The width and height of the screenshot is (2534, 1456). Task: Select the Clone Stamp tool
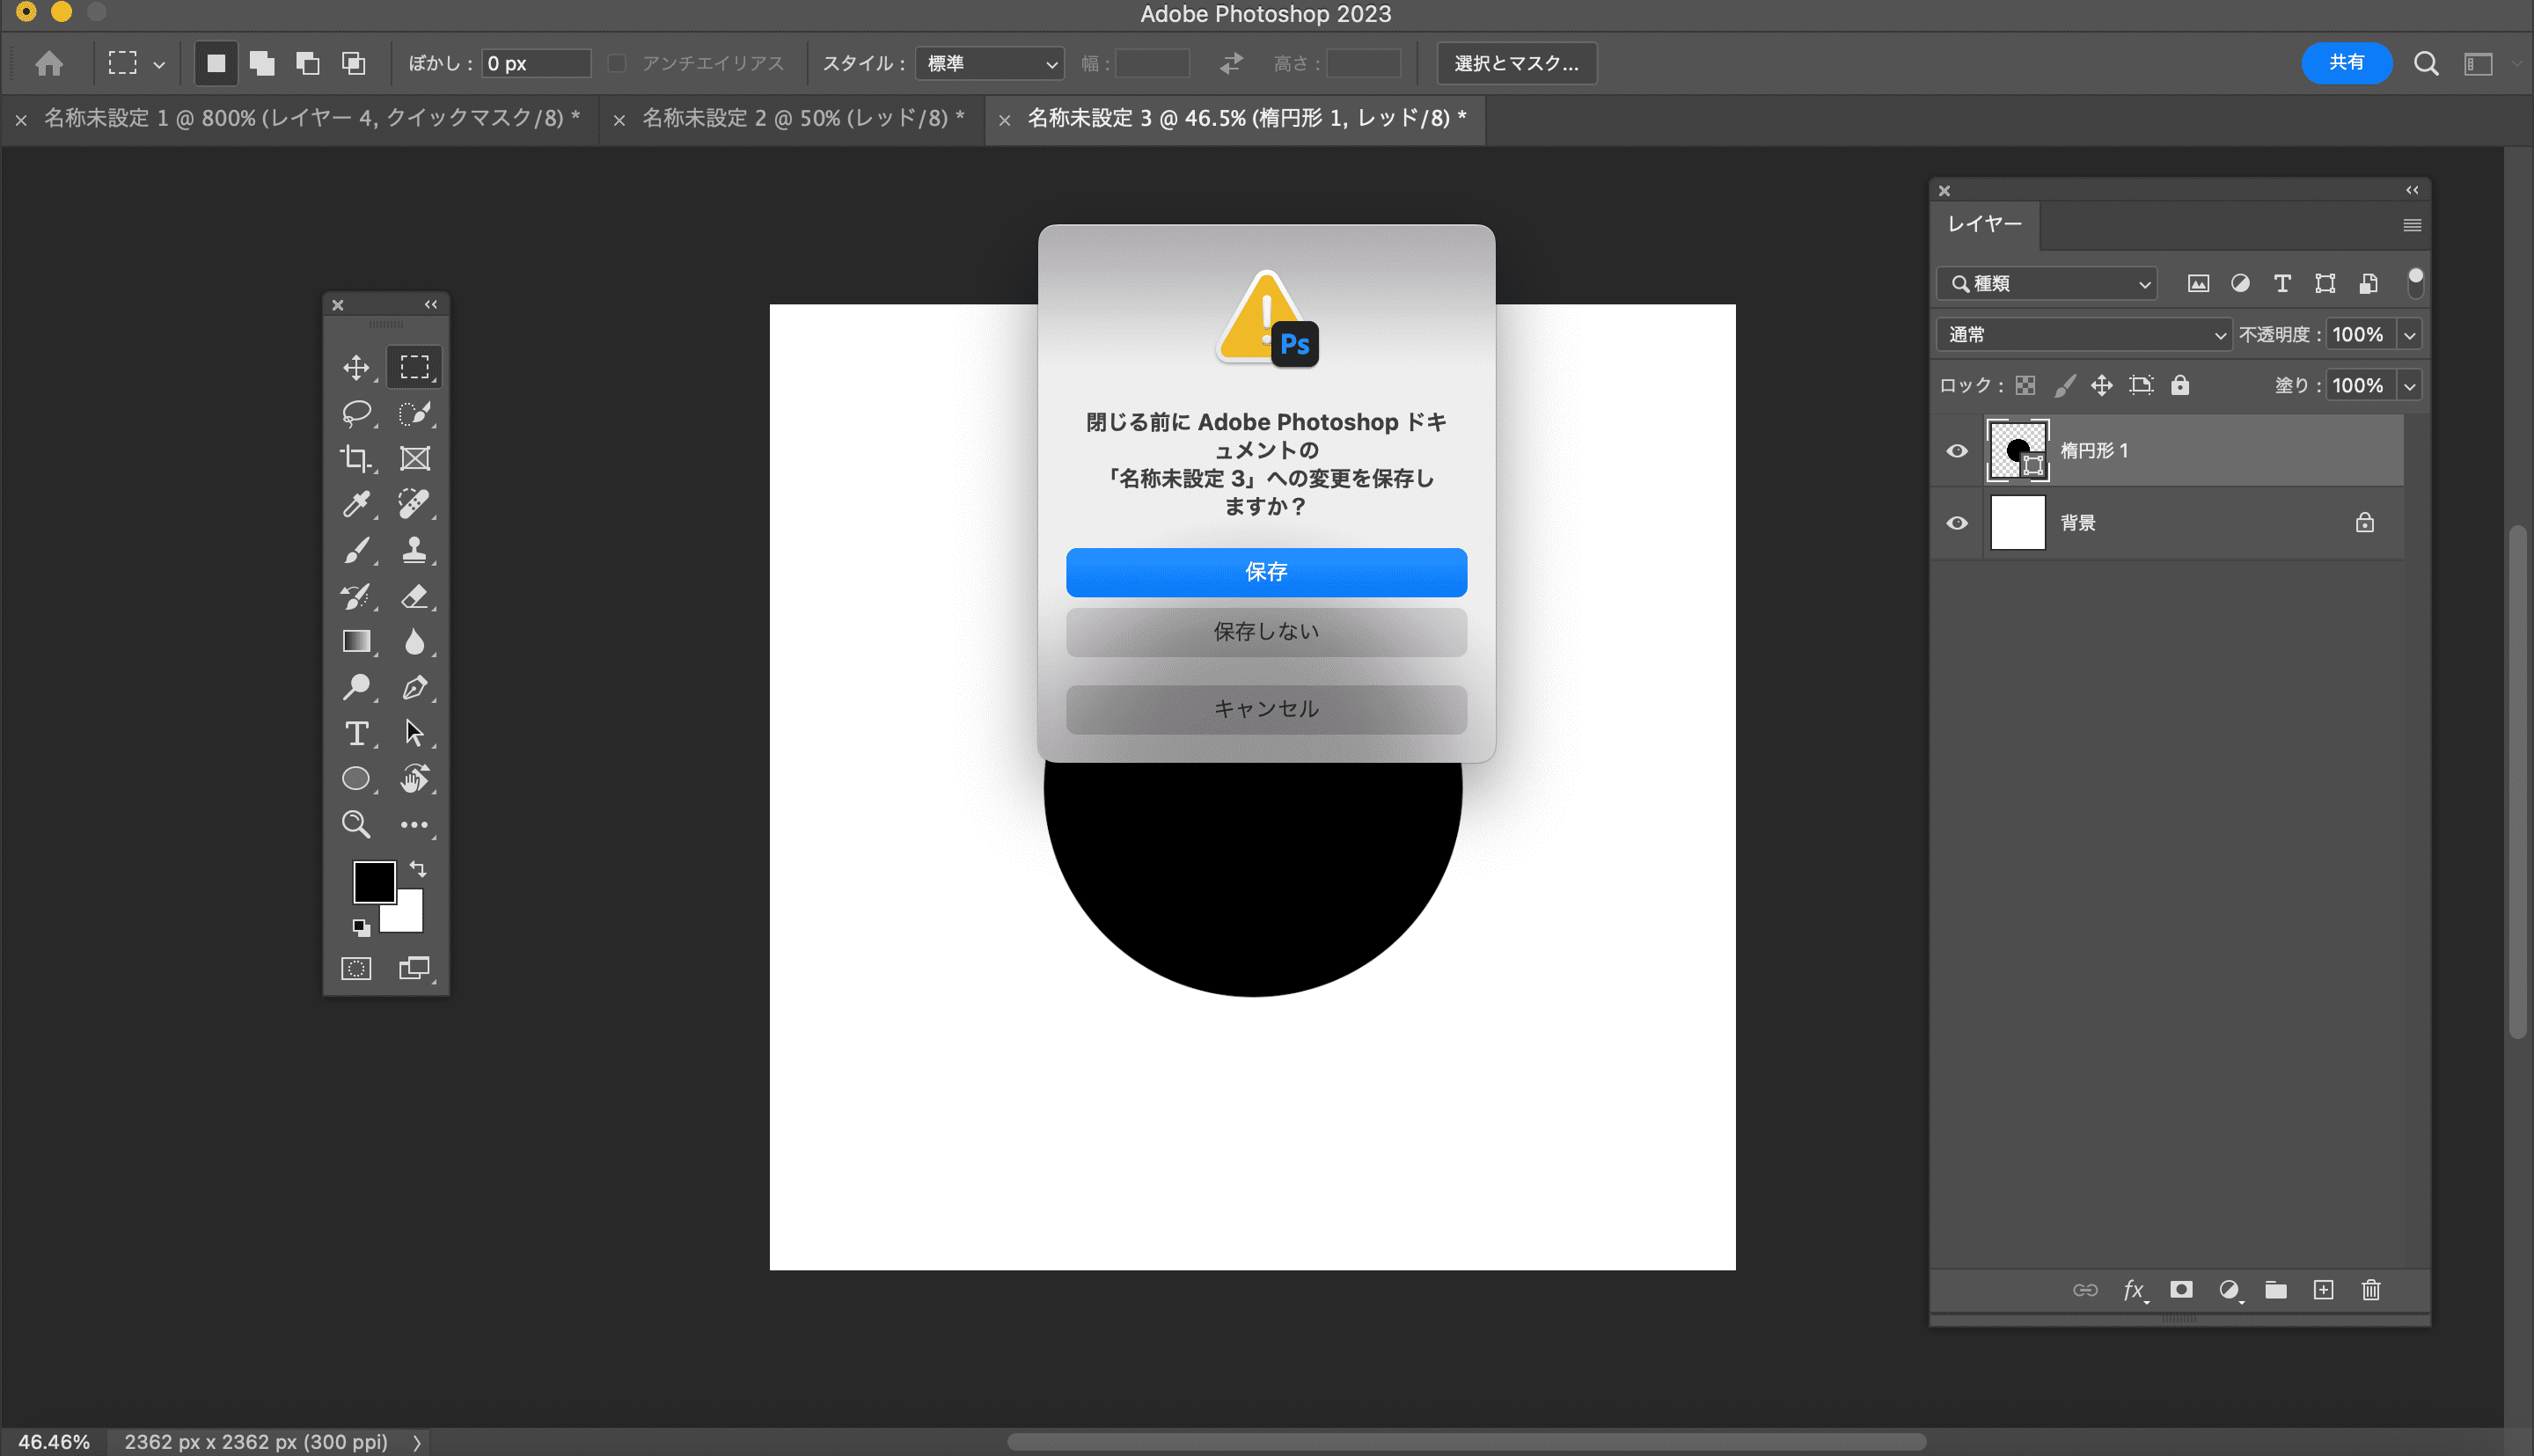pyautogui.click(x=414, y=550)
